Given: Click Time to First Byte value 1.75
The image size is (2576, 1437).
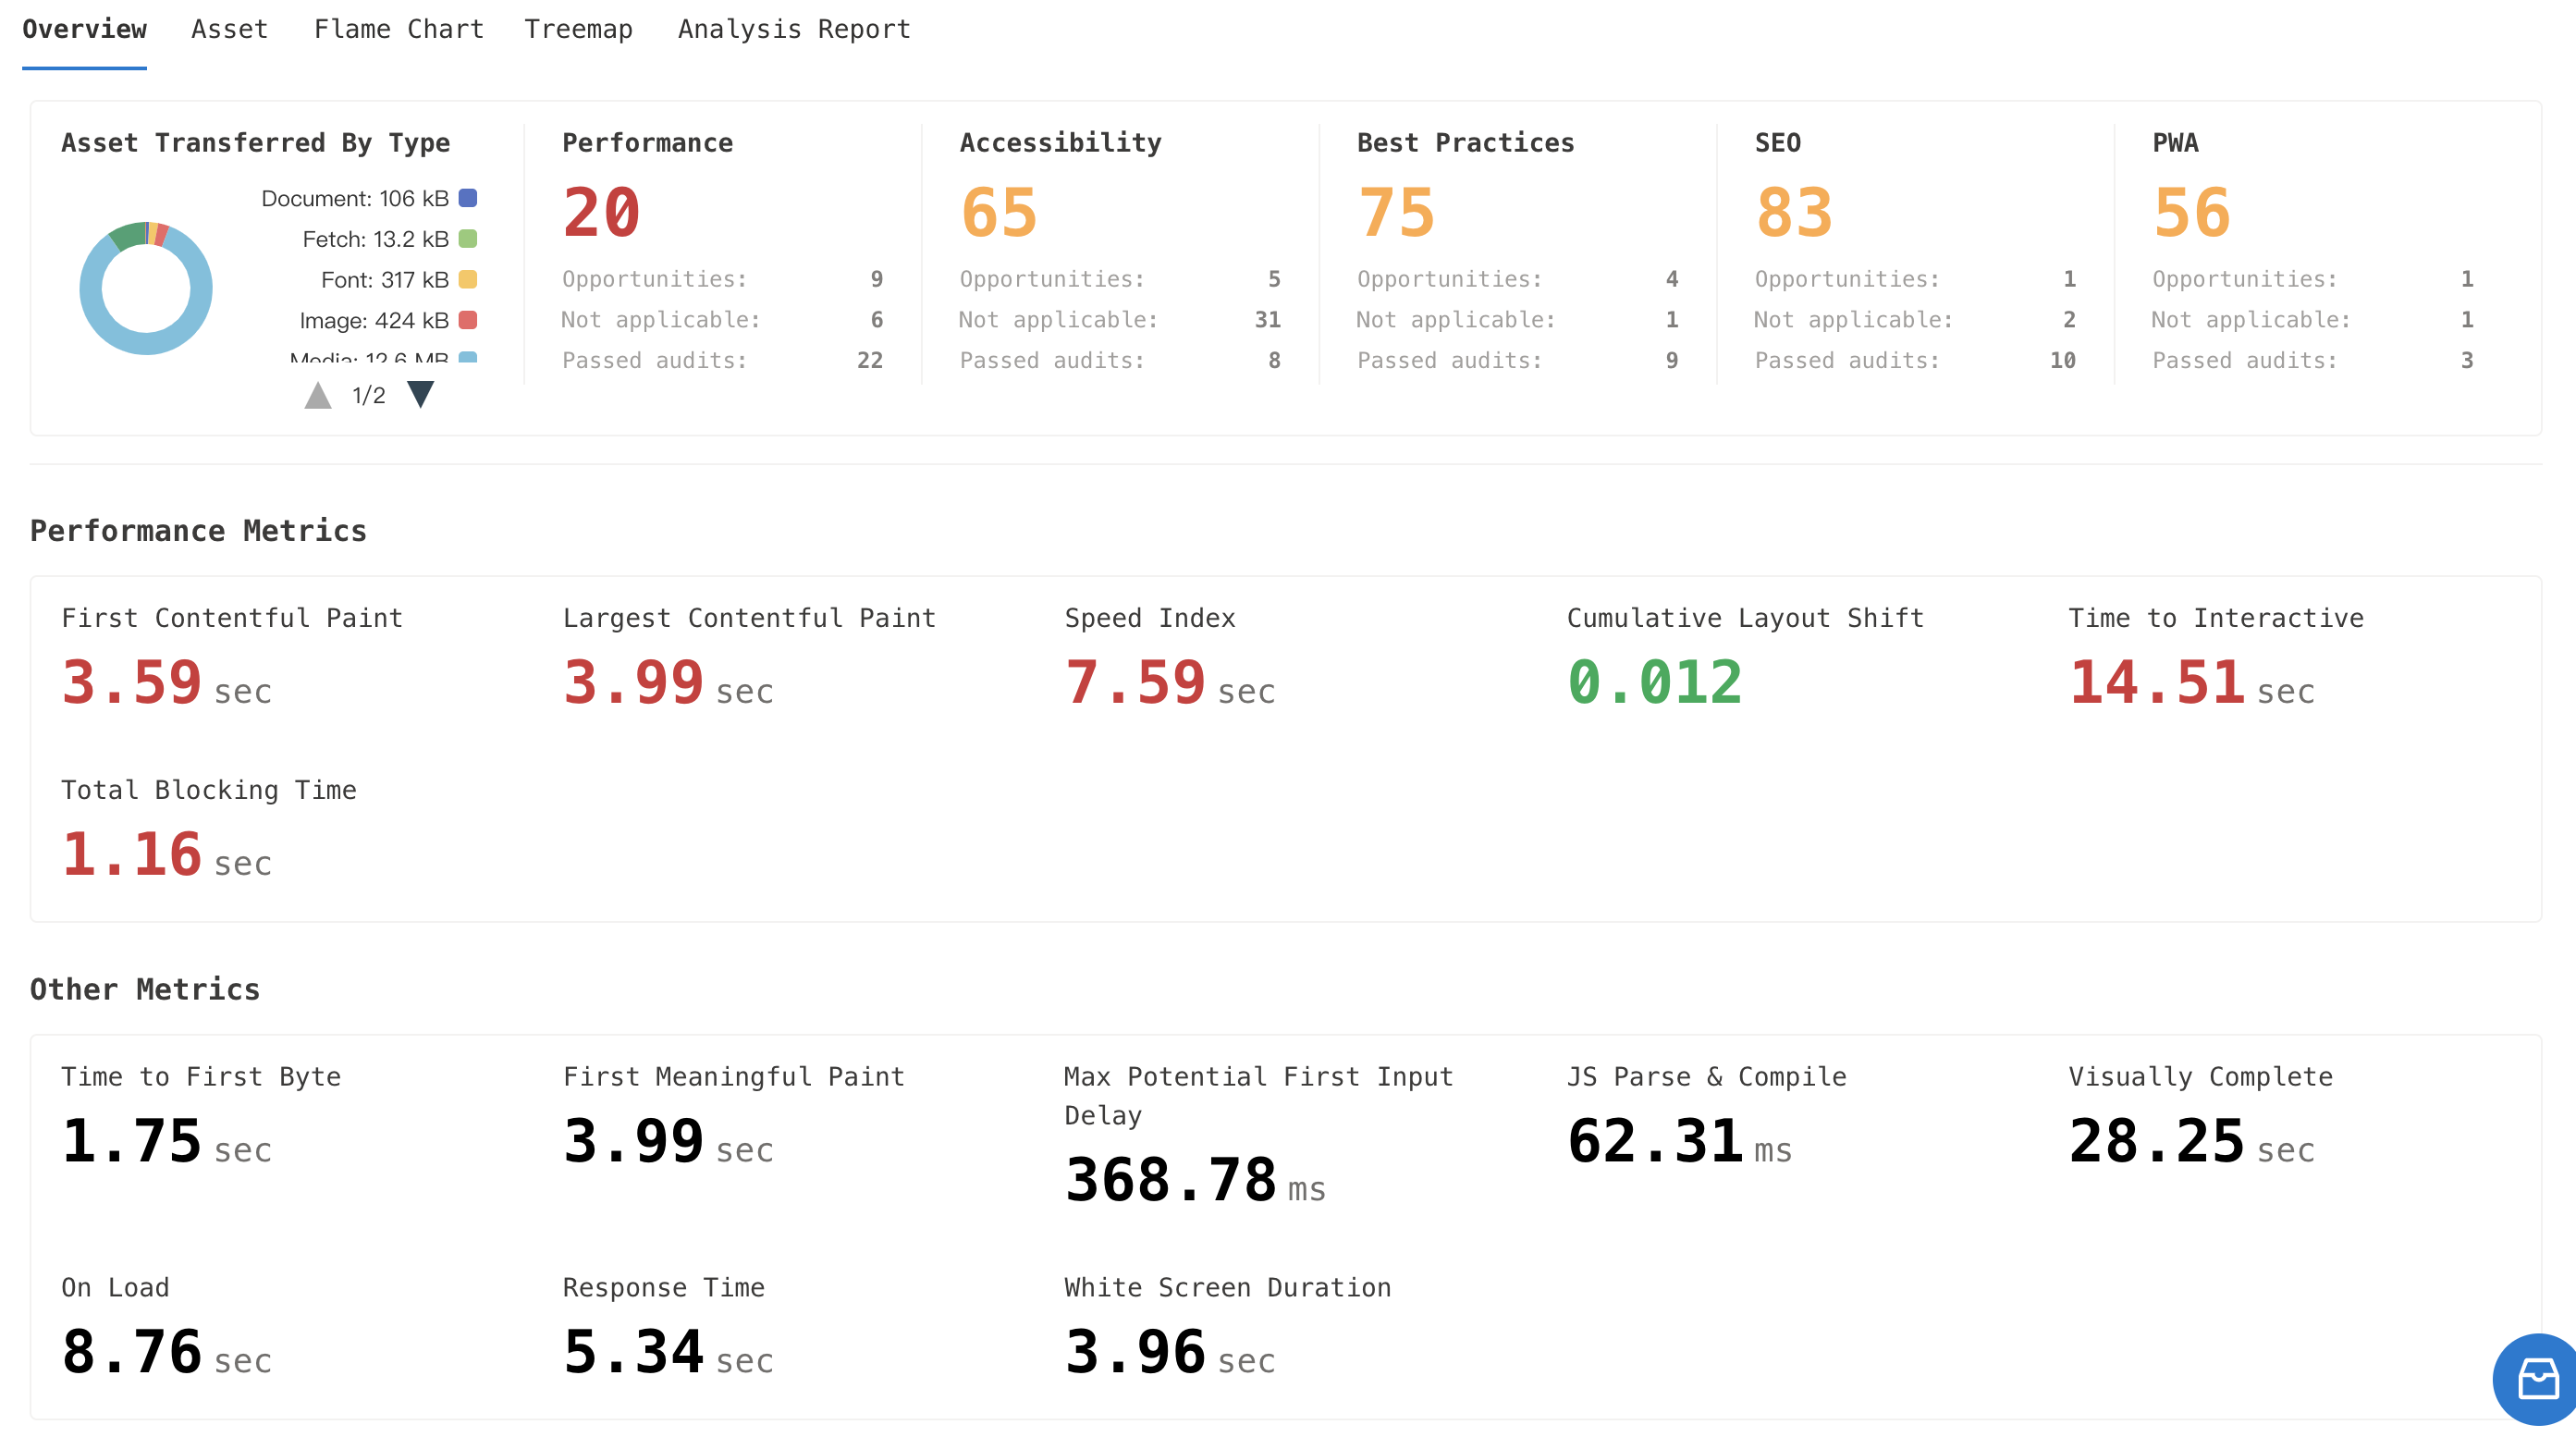Looking at the screenshot, I should [132, 1142].
